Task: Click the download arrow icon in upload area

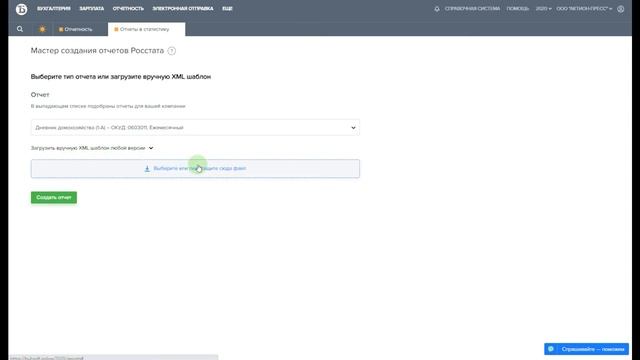Action: click(x=147, y=169)
